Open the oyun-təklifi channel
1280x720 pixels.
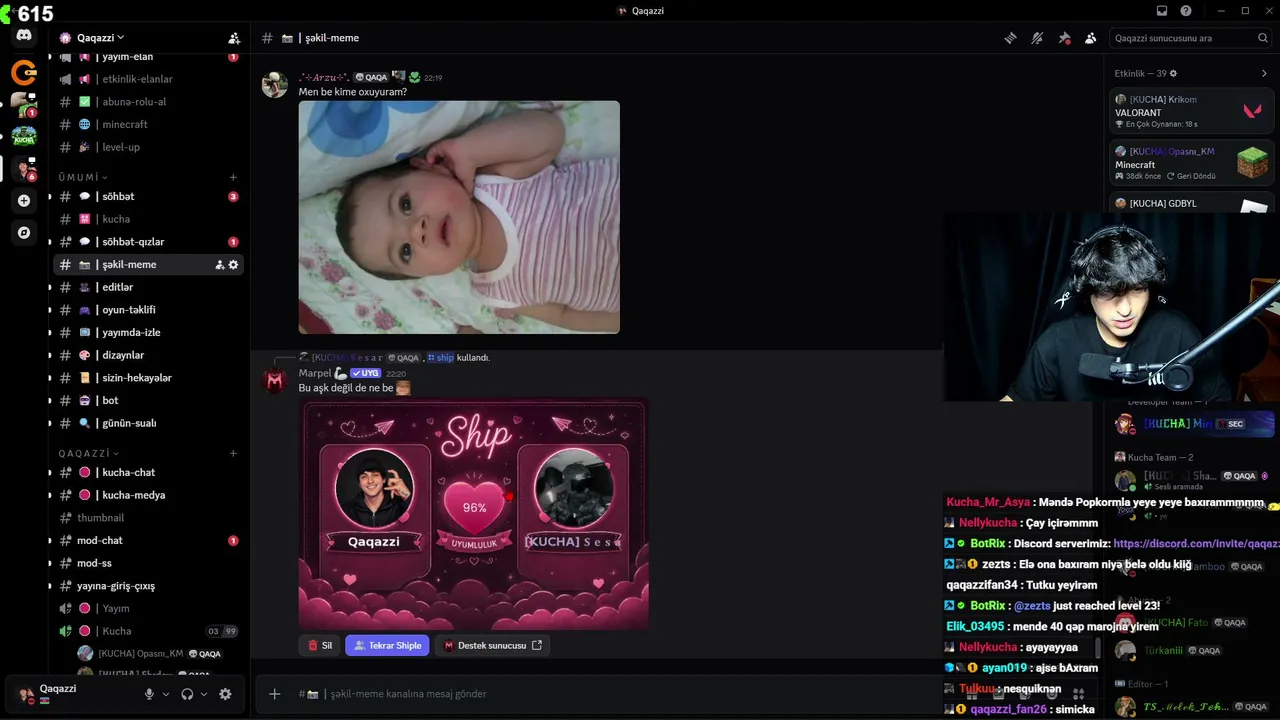(x=148, y=310)
